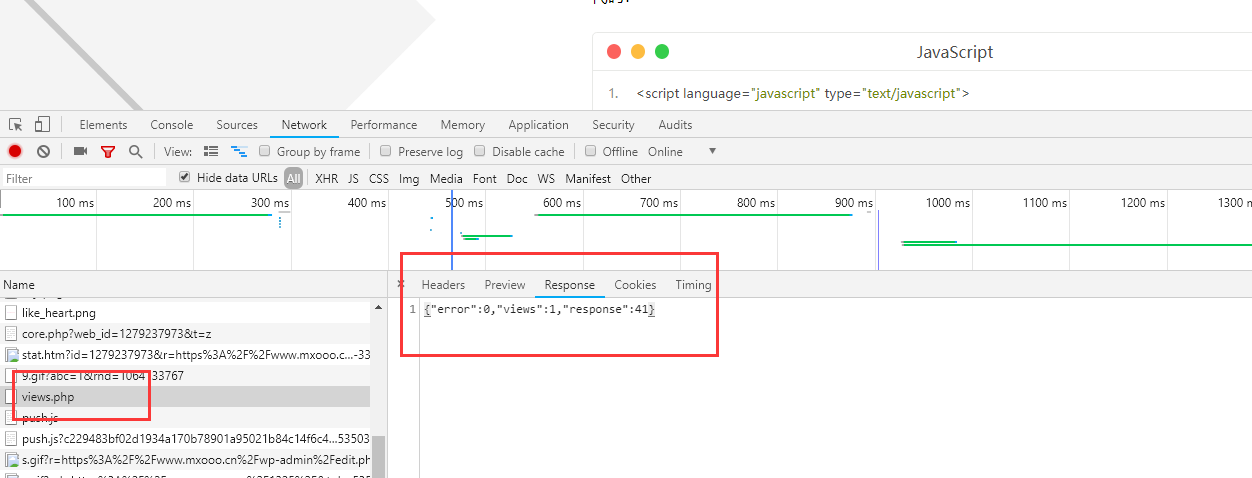Click the inspect element picker icon

[x=16, y=125]
